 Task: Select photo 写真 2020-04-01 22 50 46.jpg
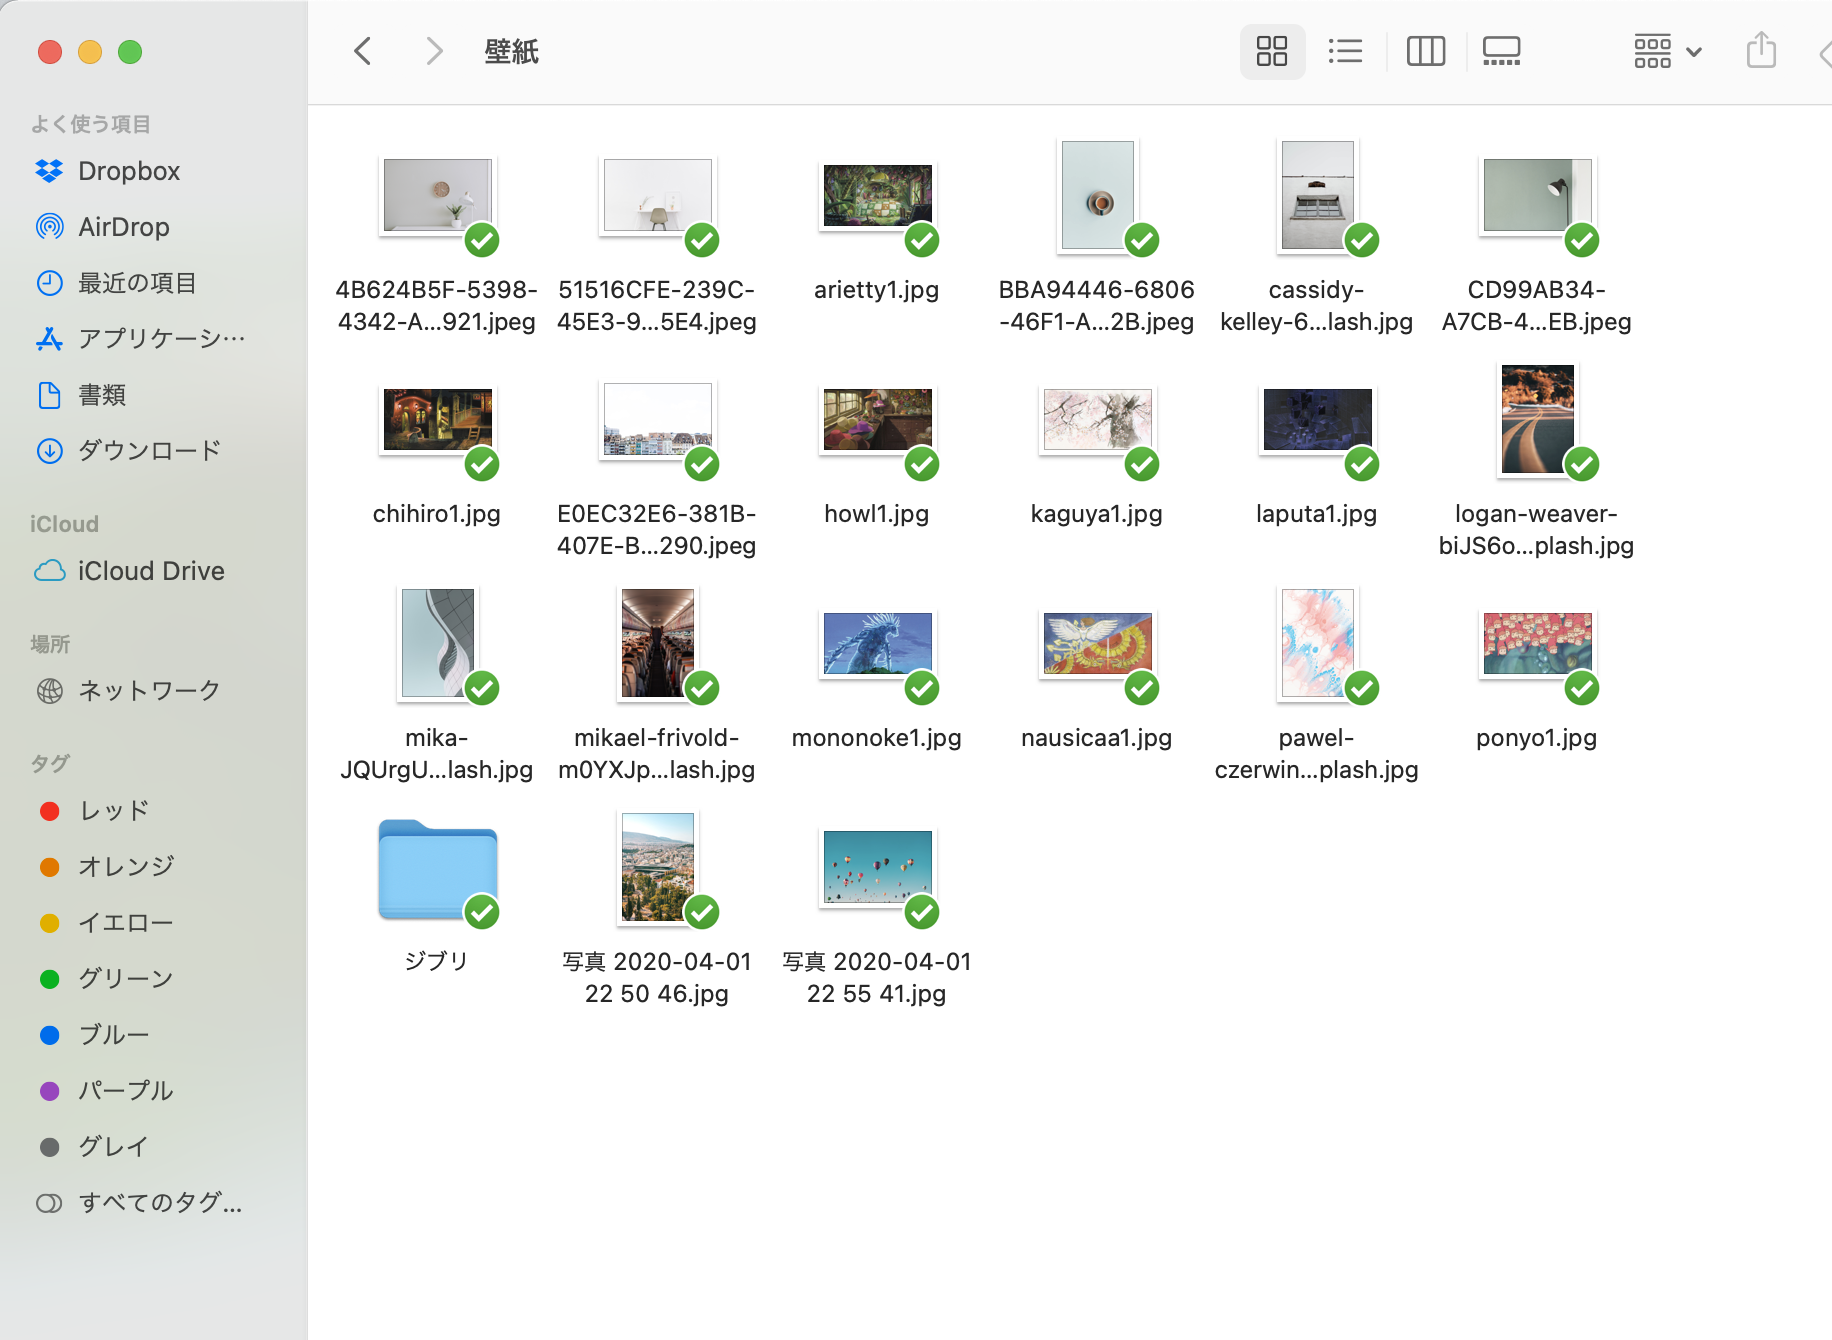[x=657, y=867]
